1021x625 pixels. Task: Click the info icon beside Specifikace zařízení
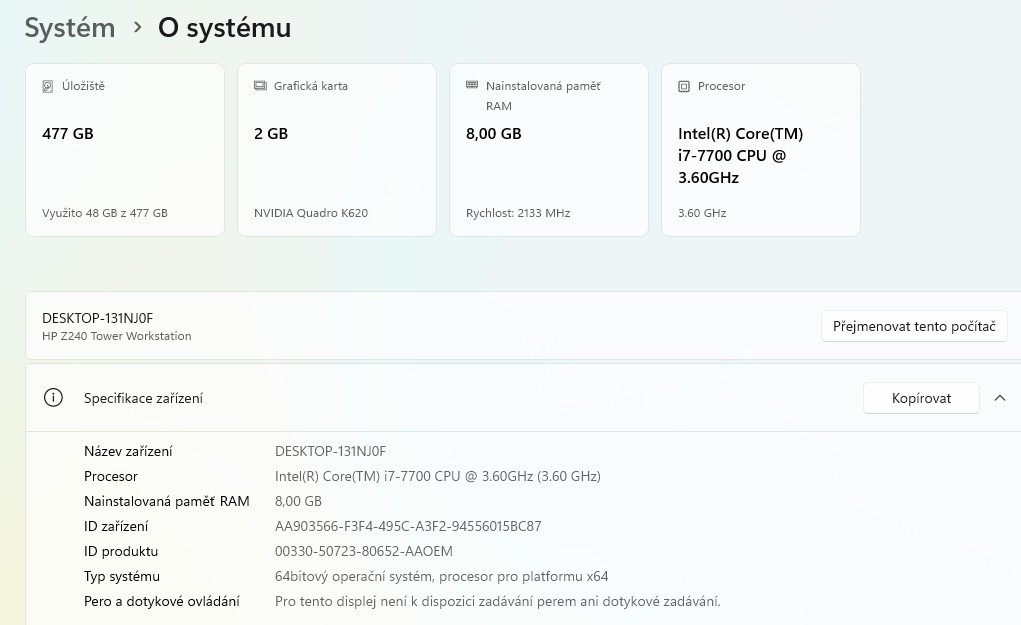pyautogui.click(x=53, y=398)
